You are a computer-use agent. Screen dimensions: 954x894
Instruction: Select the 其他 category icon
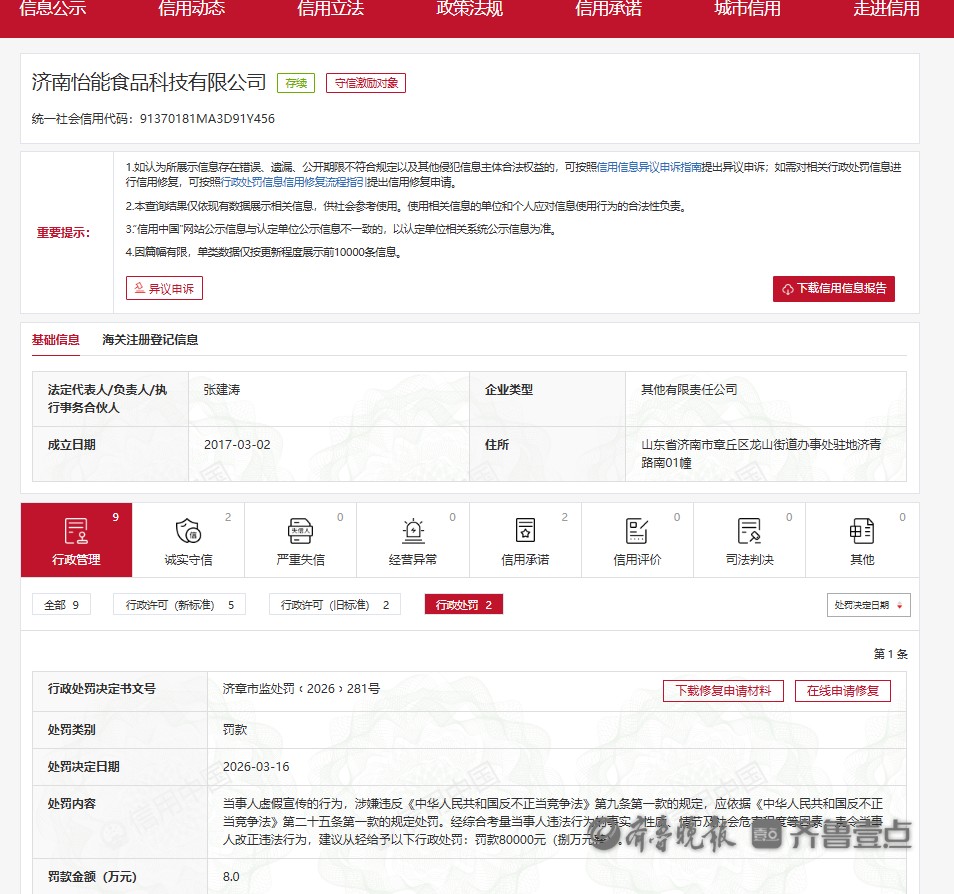pyautogui.click(x=861, y=531)
